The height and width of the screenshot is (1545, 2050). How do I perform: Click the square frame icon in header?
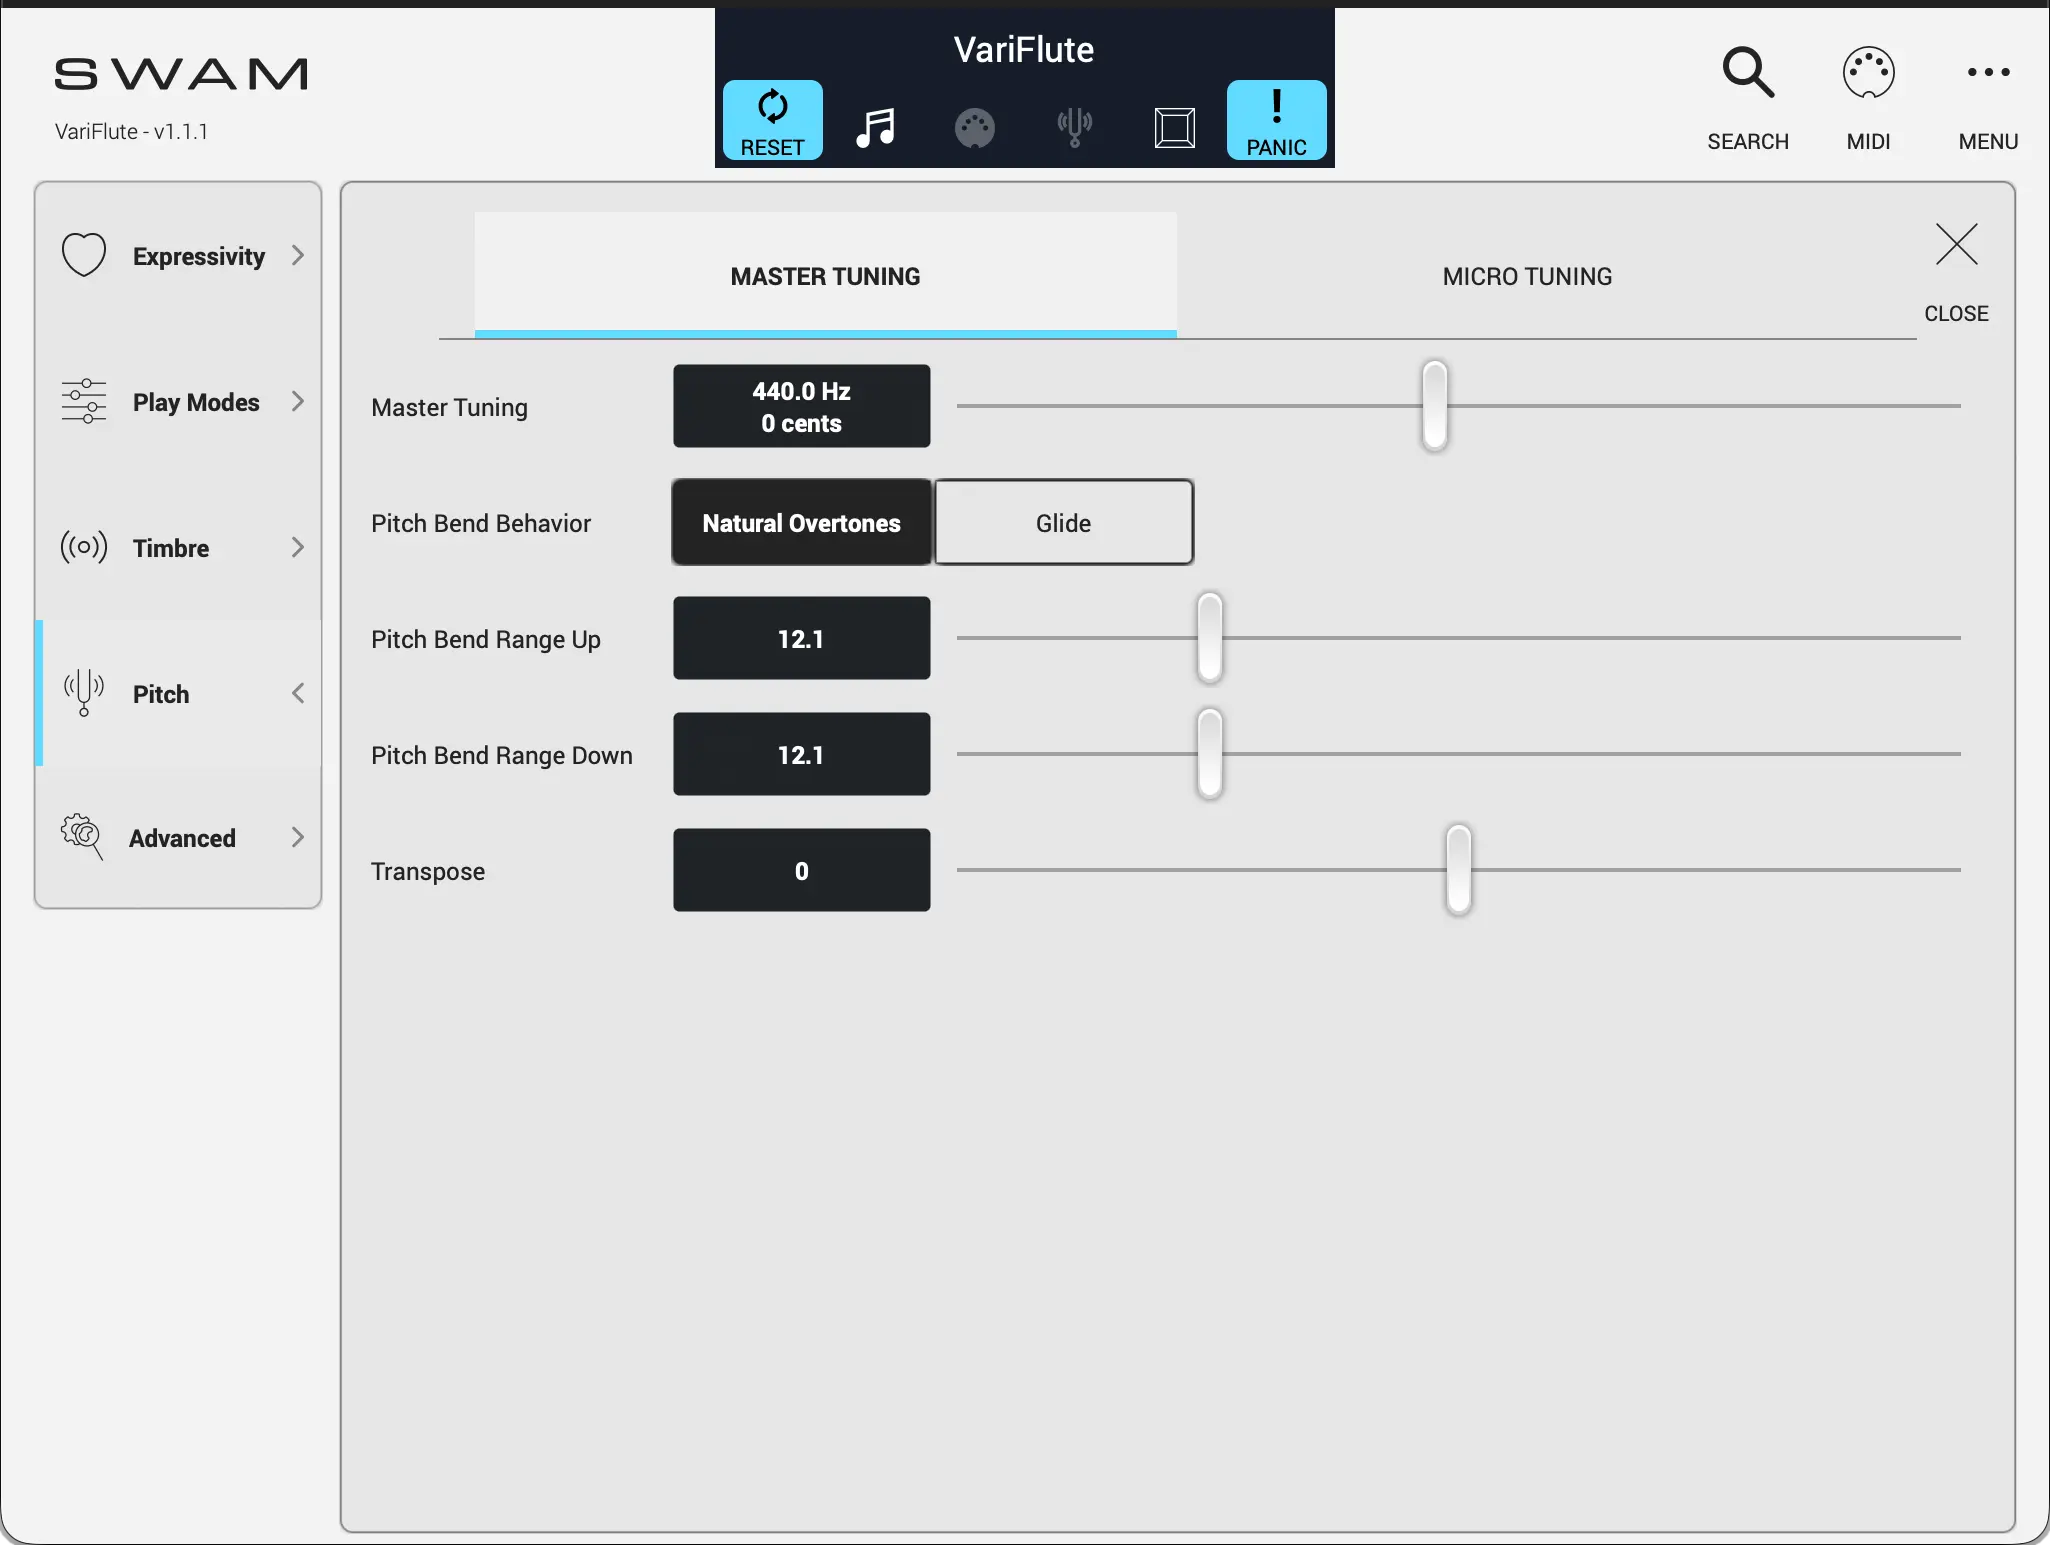tap(1174, 128)
